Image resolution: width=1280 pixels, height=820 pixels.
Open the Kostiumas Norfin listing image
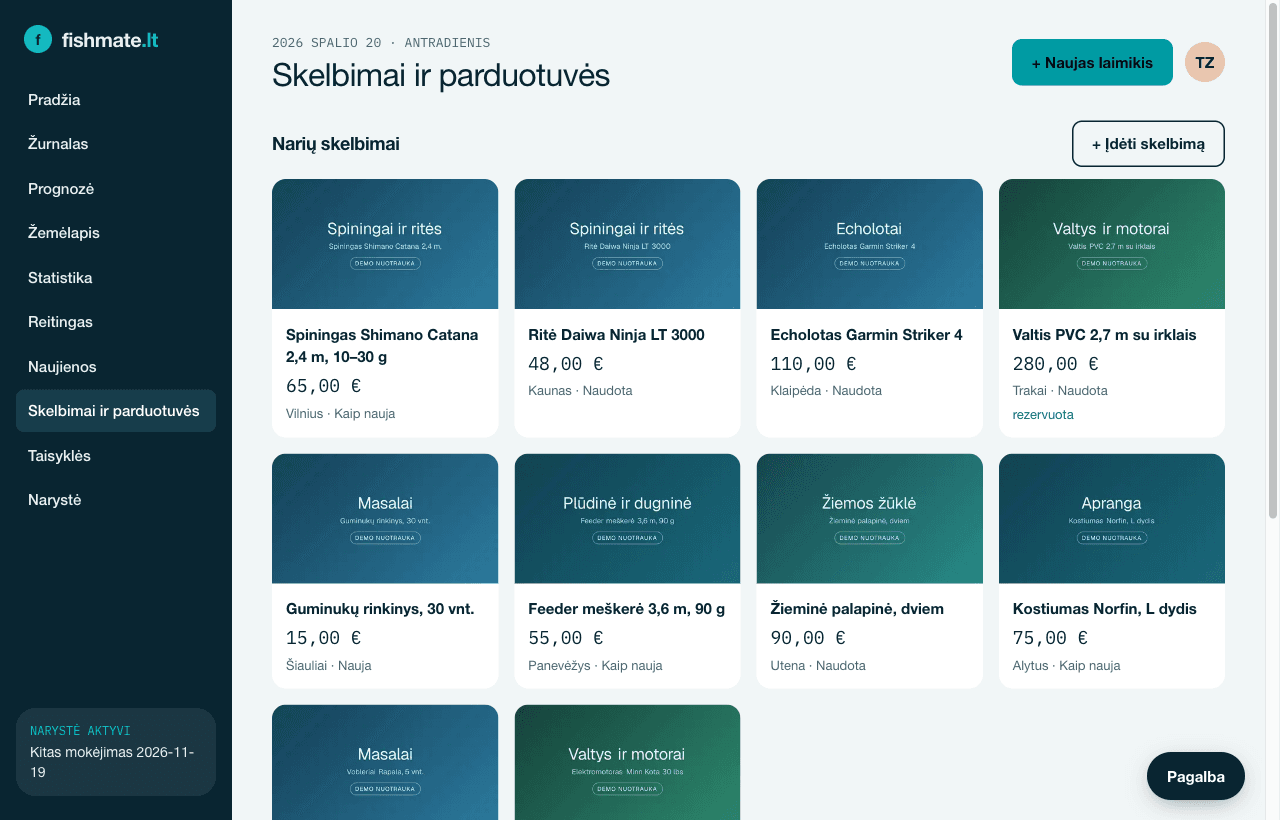1112,519
